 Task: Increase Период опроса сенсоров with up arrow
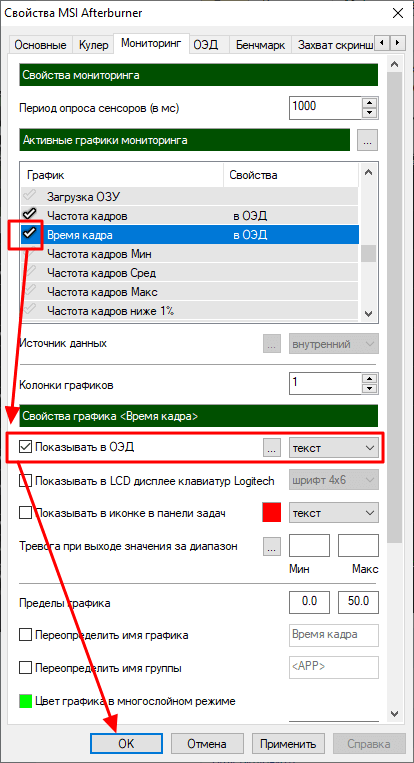point(371,103)
